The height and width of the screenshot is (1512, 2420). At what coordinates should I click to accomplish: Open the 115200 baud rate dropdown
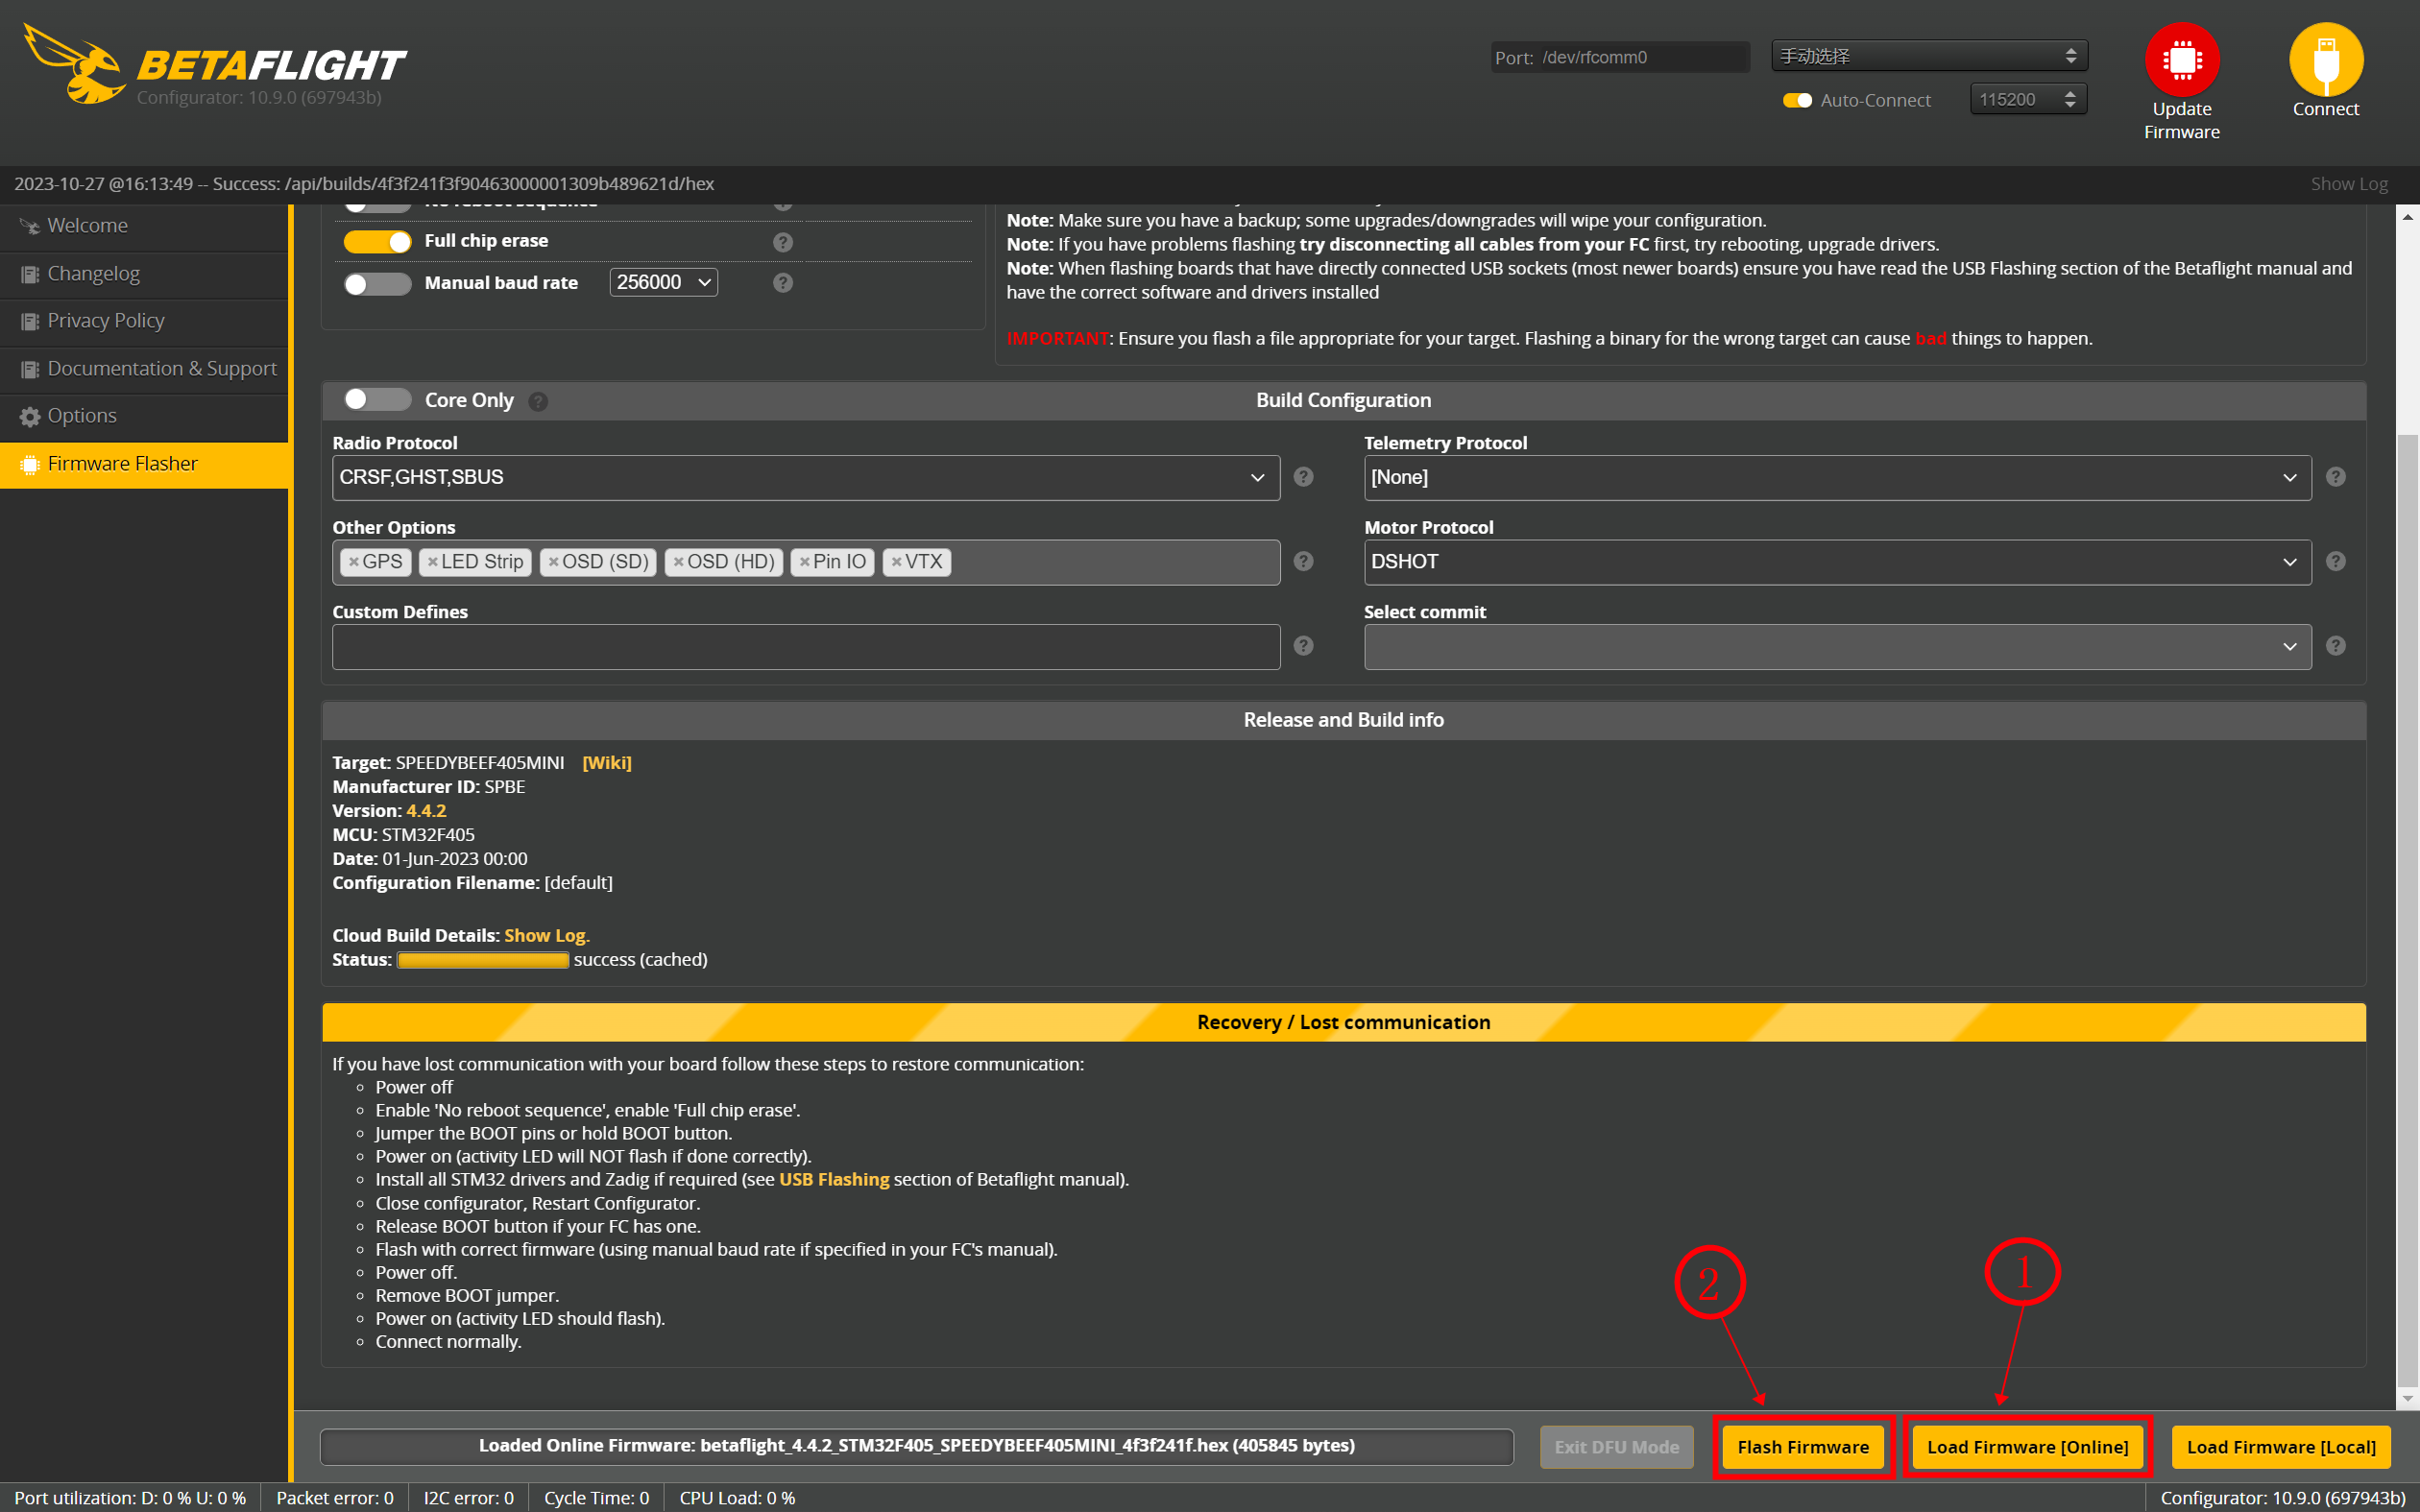2028,99
